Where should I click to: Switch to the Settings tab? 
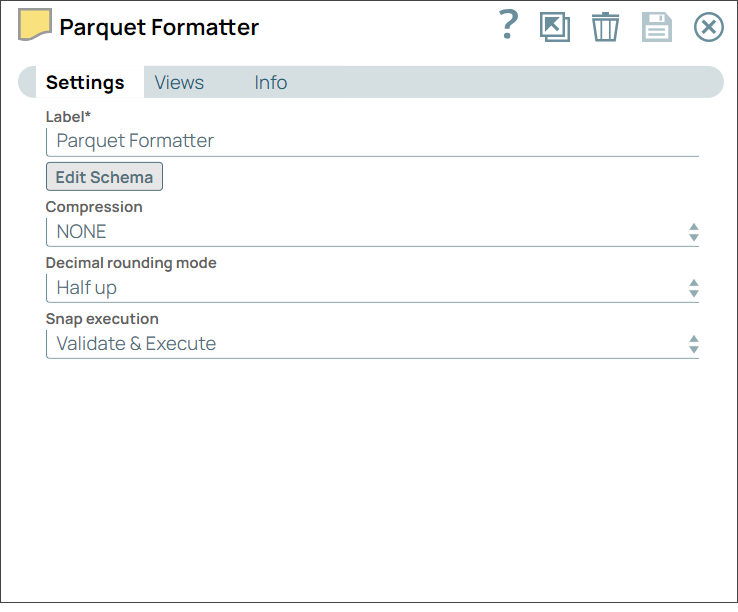click(85, 83)
